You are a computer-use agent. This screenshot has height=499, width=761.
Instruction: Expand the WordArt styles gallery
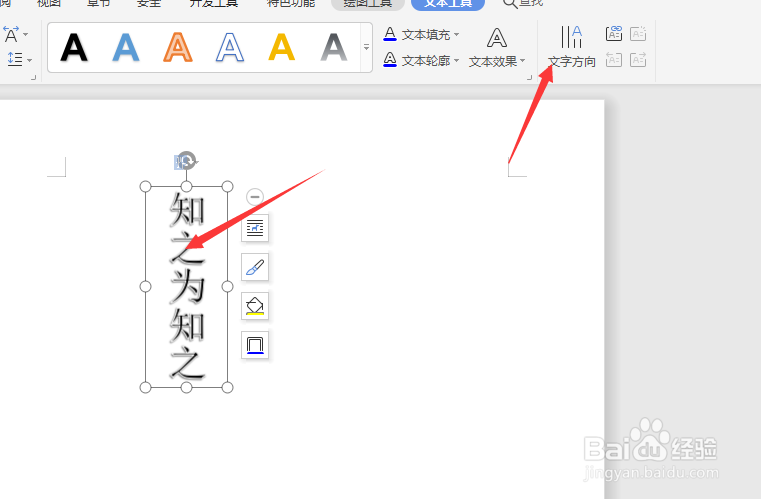[366, 47]
